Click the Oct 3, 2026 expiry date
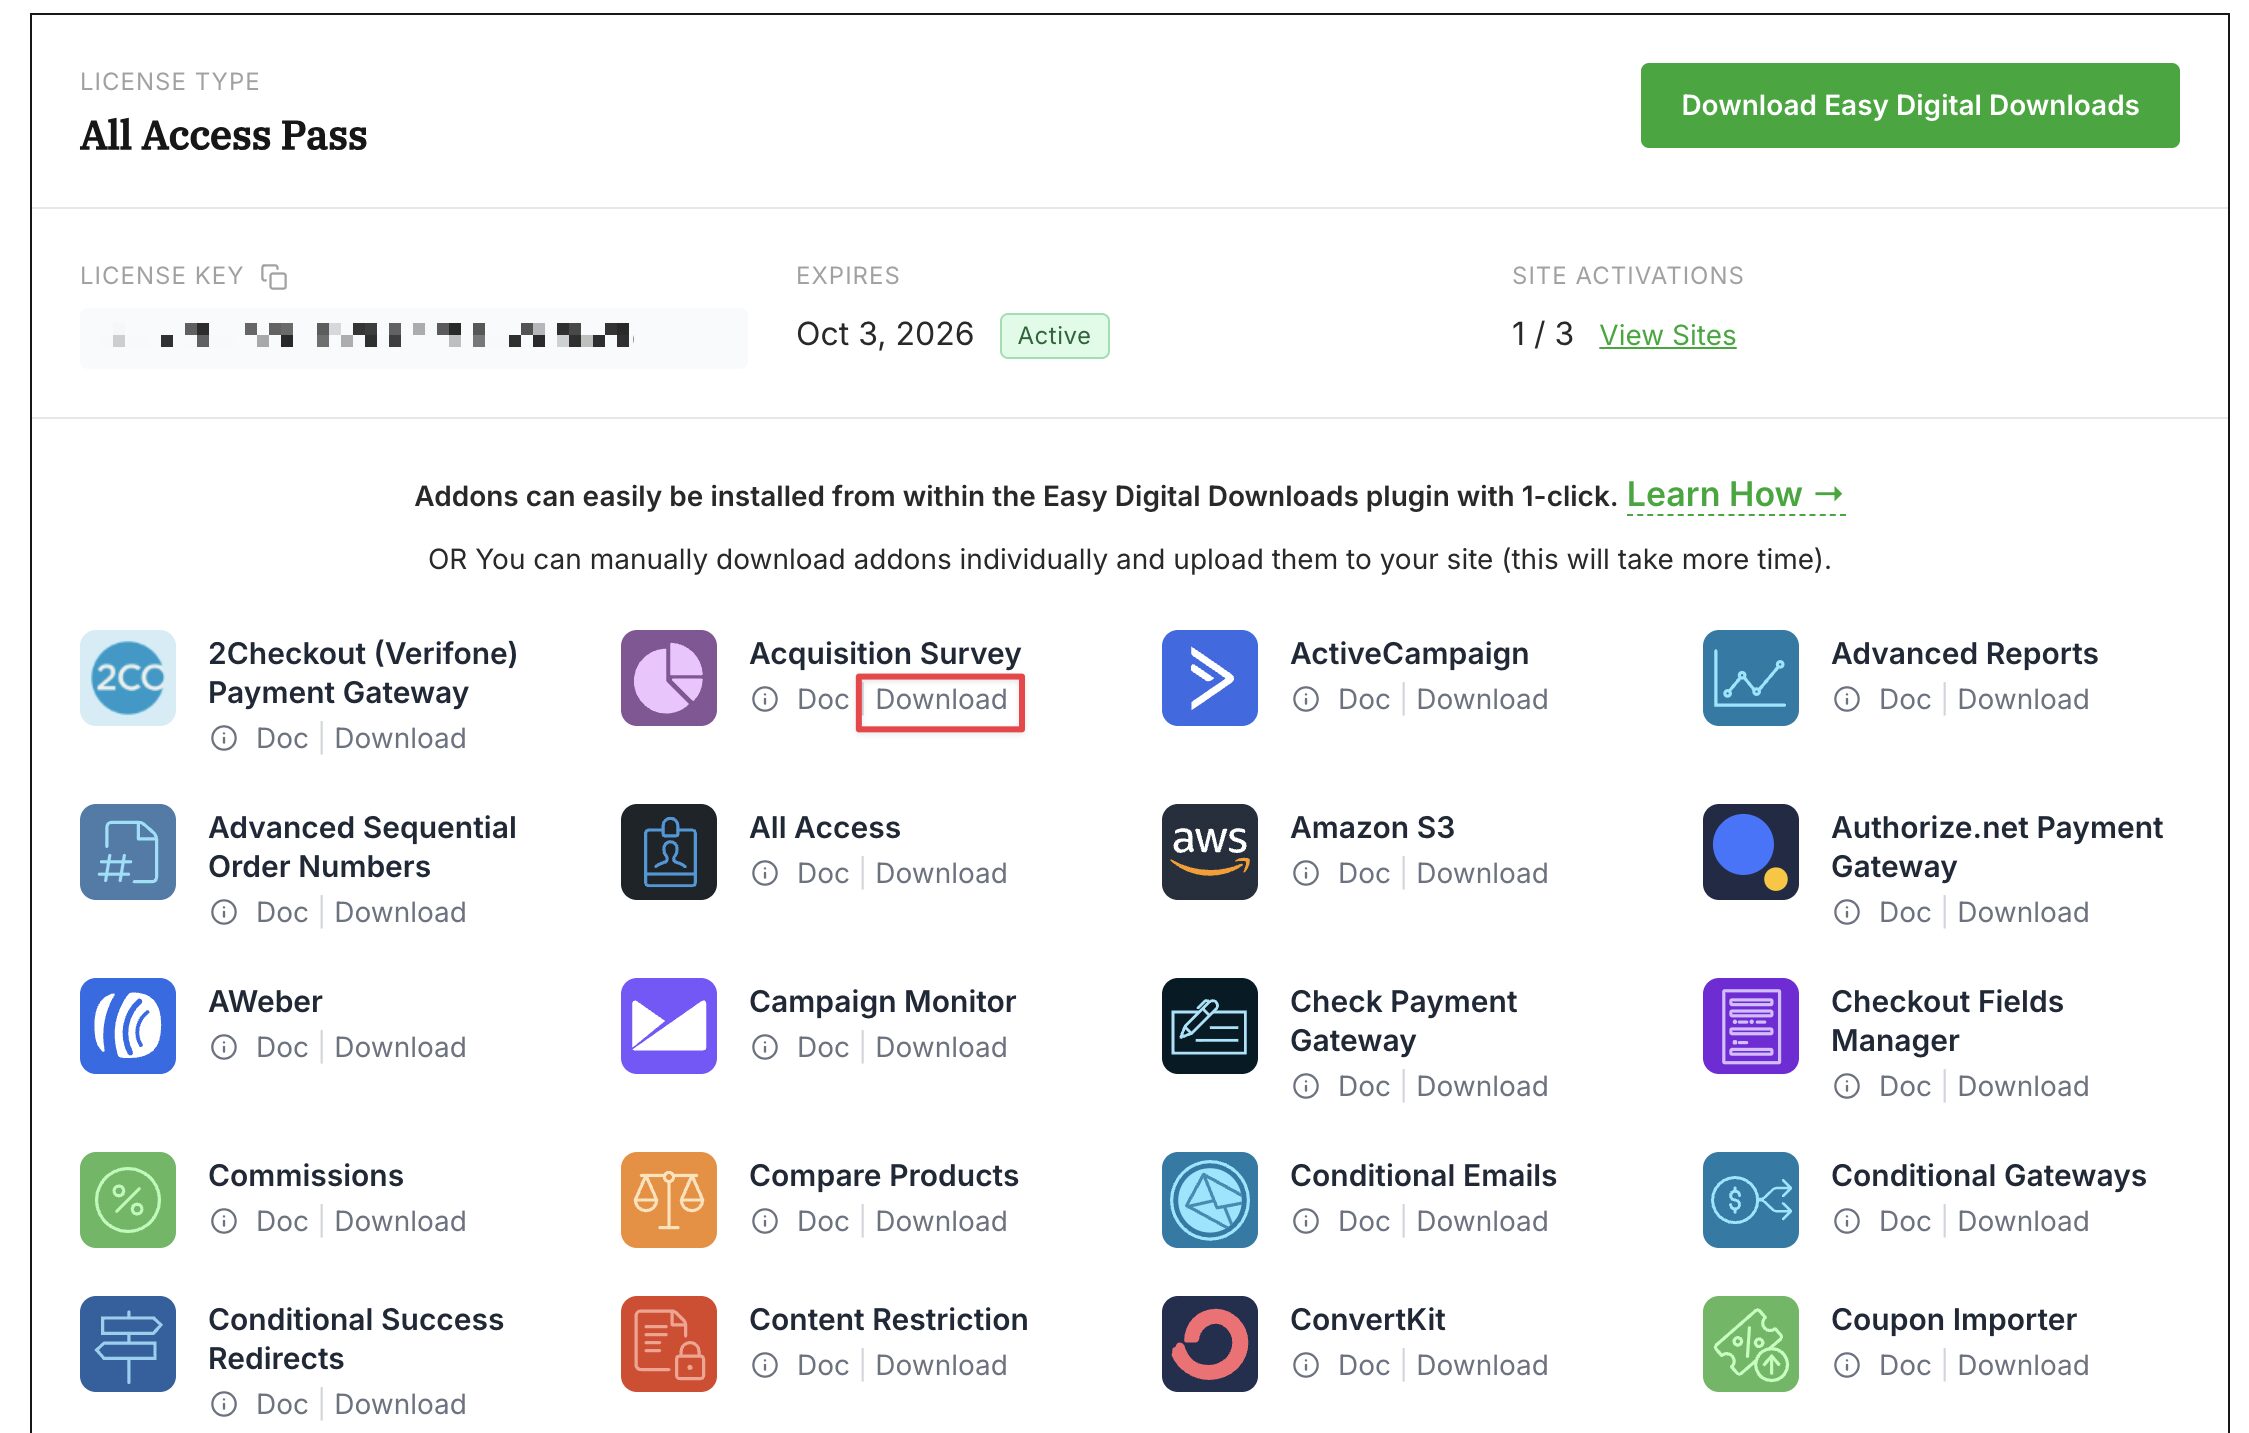This screenshot has height=1433, width=2249. point(885,334)
